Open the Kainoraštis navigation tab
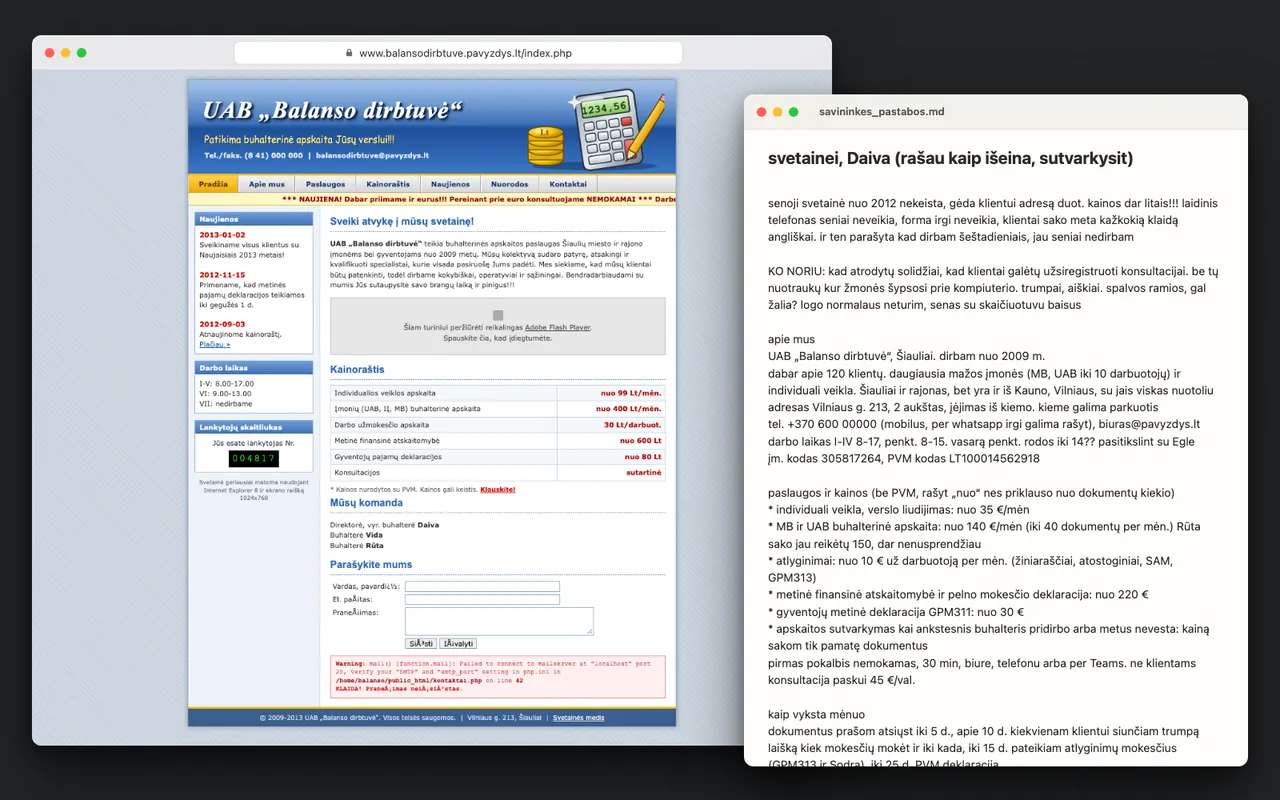This screenshot has height=800, width=1280. tap(388, 184)
